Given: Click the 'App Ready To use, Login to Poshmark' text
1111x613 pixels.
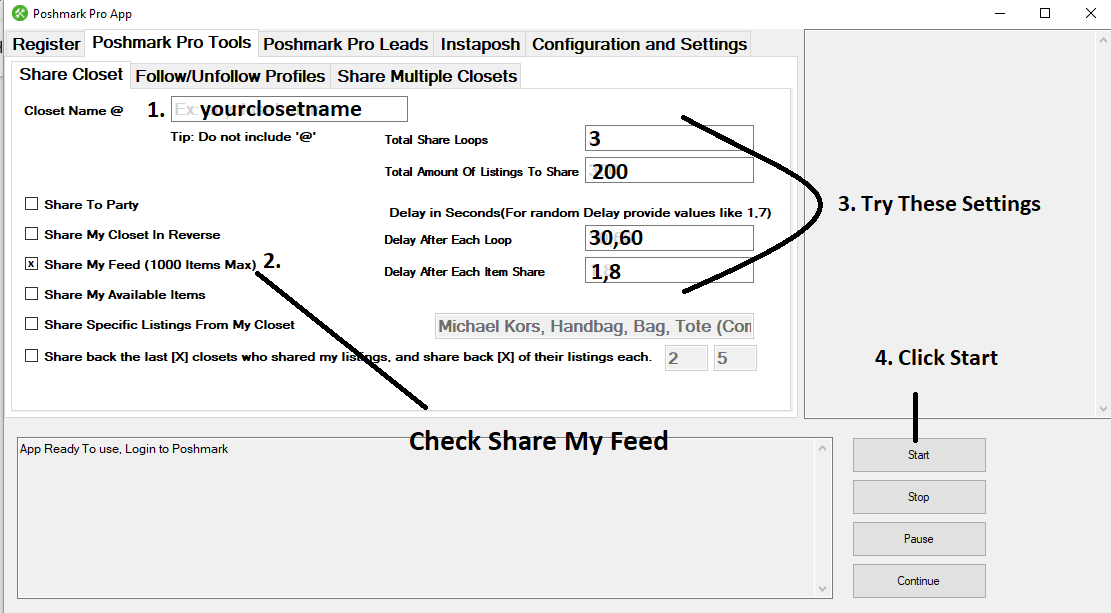Looking at the screenshot, I should tap(124, 449).
